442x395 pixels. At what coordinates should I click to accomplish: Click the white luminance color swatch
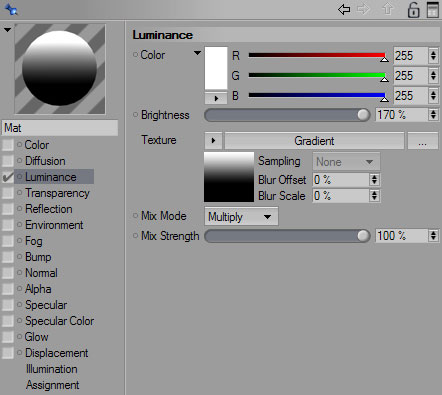216,68
